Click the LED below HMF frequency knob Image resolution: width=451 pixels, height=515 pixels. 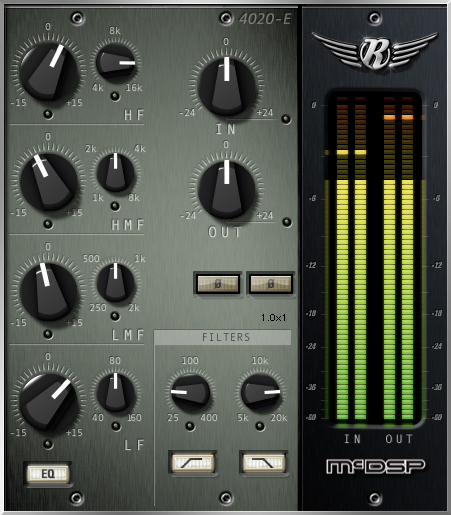click(x=115, y=206)
